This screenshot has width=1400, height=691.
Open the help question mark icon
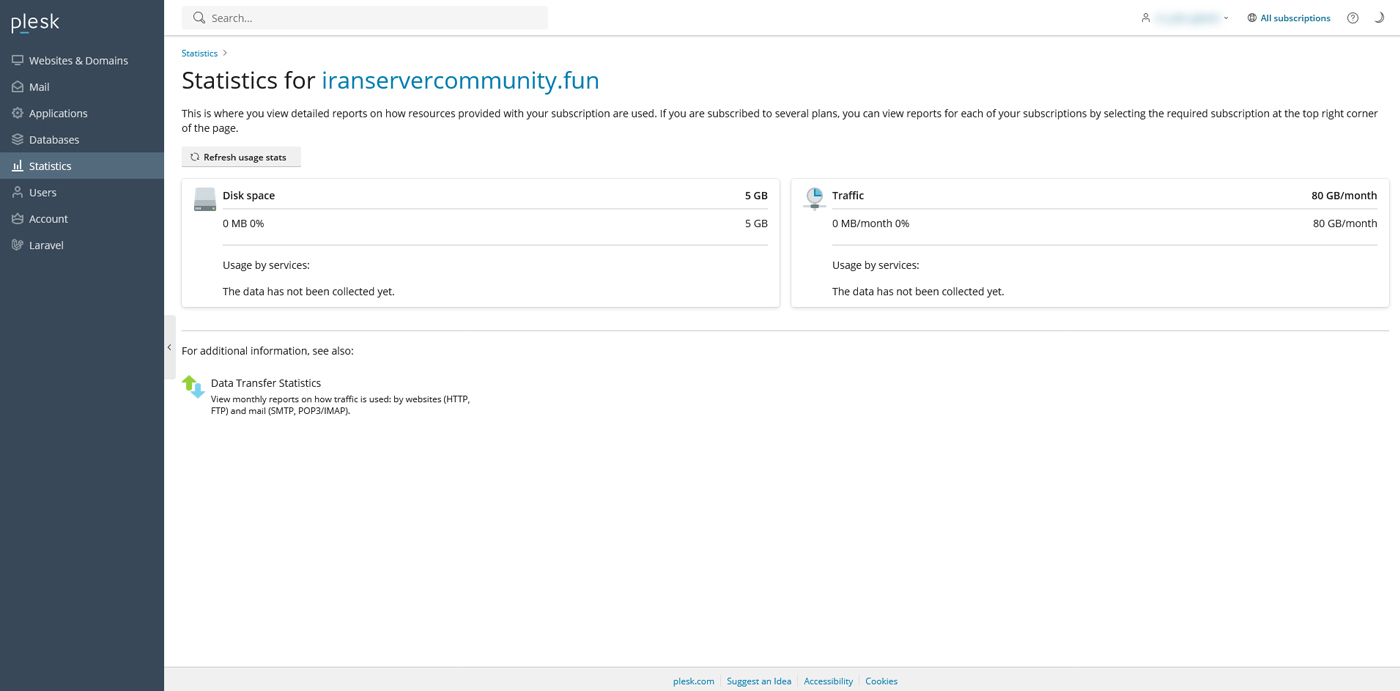pyautogui.click(x=1352, y=18)
